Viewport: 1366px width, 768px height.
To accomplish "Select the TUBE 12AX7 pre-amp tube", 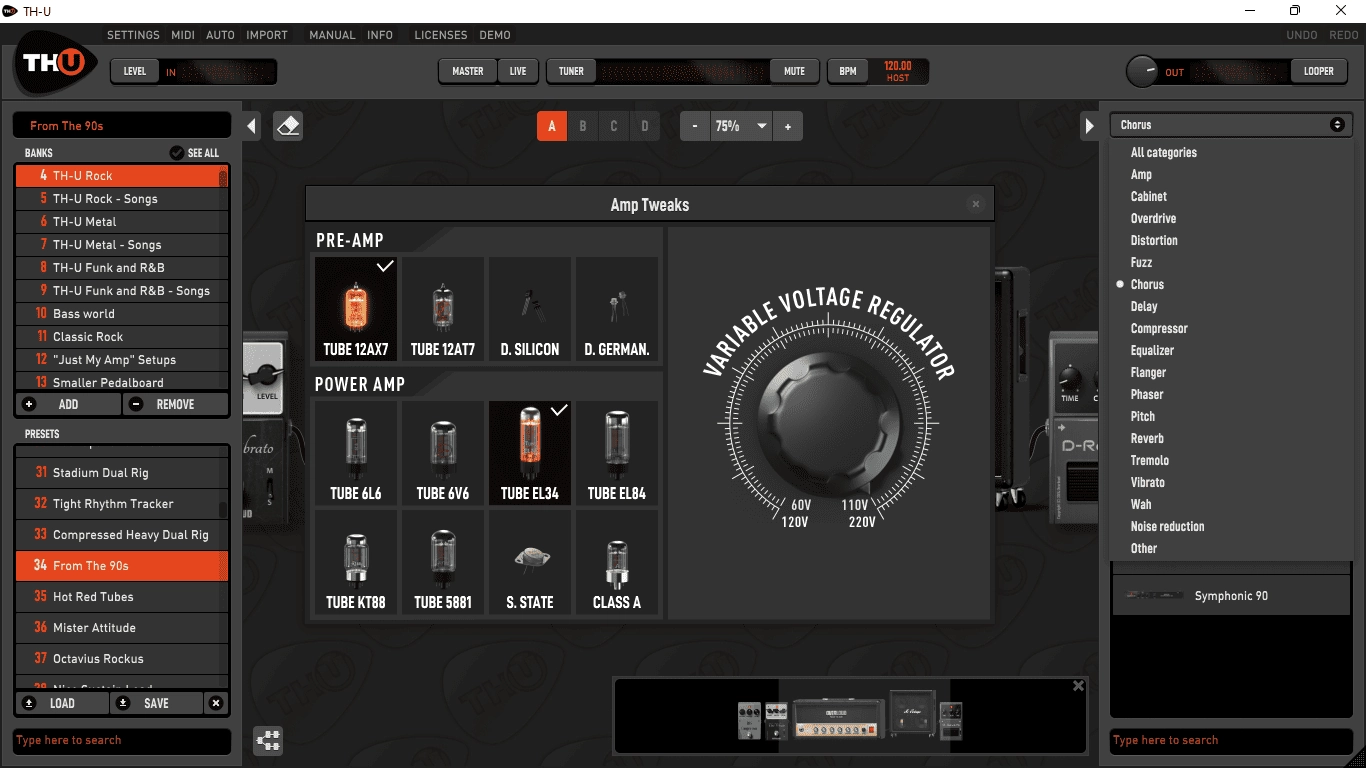I will (356, 309).
